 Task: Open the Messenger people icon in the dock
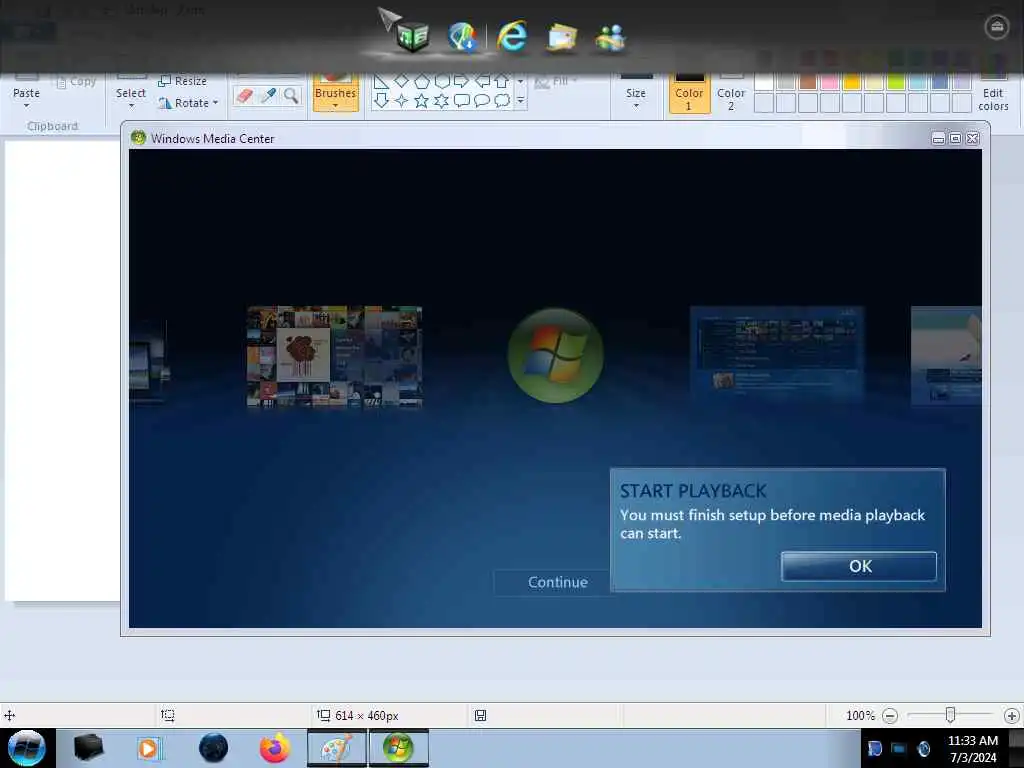[x=611, y=37]
